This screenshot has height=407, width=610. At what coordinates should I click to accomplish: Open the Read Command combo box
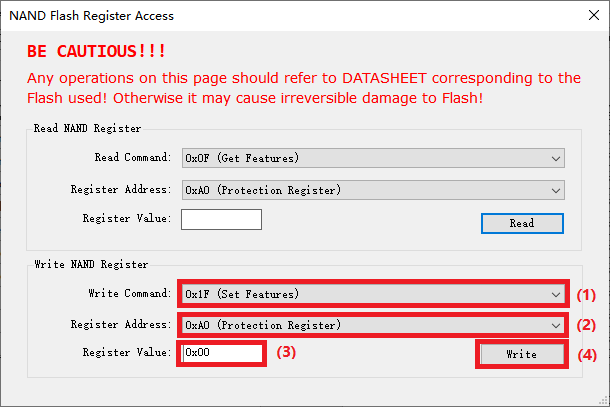(x=360, y=158)
